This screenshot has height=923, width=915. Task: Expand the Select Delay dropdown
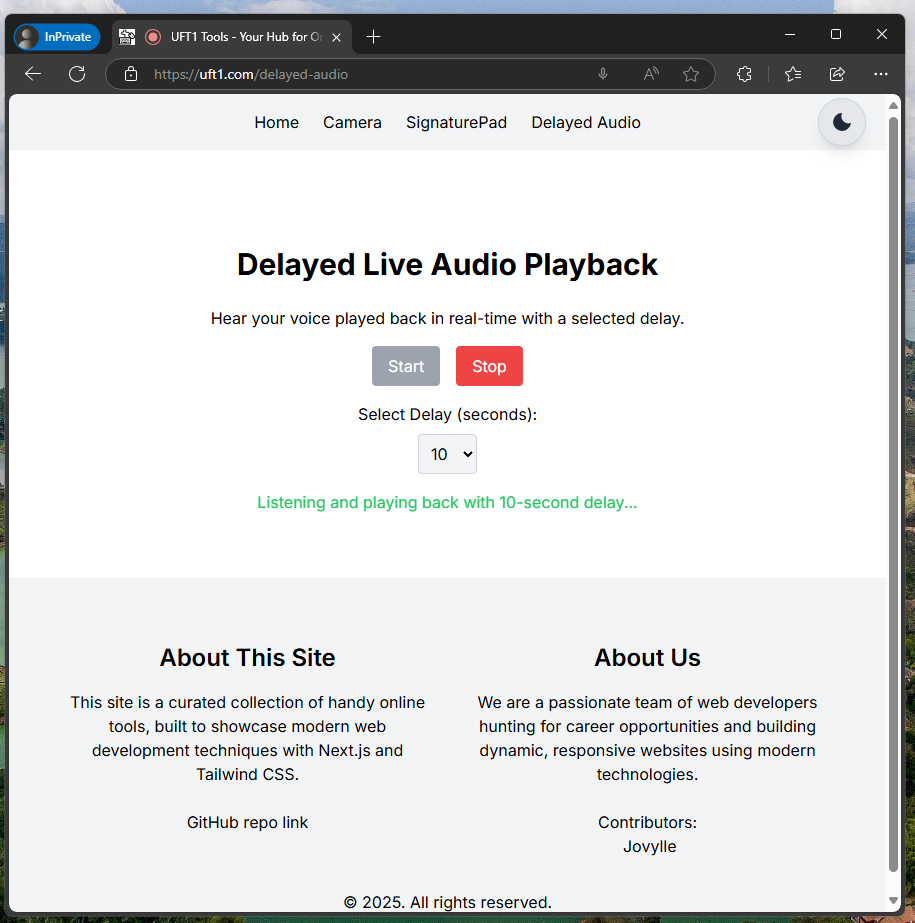(447, 454)
